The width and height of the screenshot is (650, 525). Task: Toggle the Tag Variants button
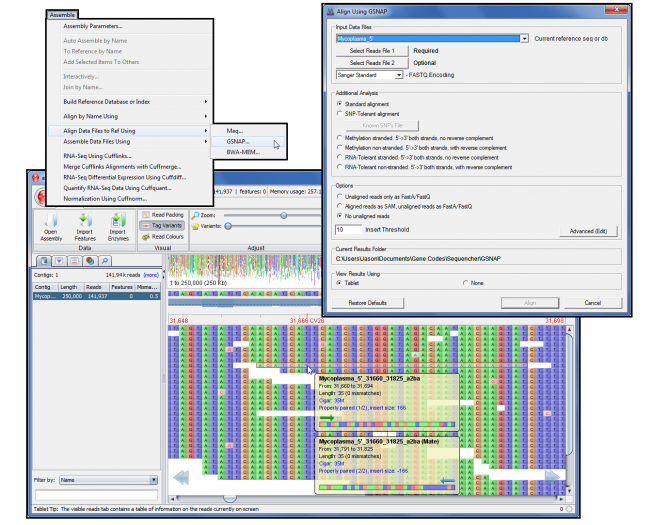coord(163,226)
